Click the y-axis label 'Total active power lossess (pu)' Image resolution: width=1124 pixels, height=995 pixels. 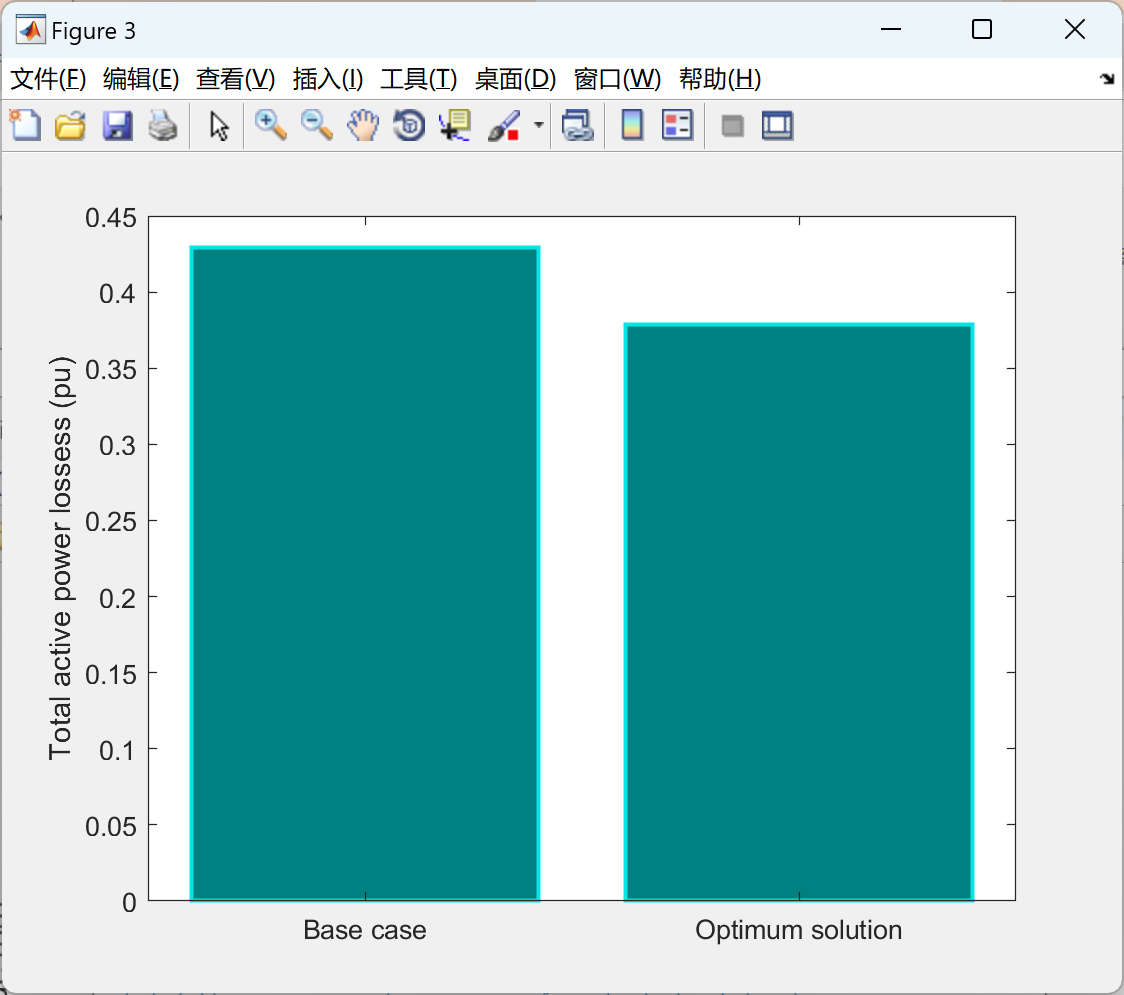(61, 558)
